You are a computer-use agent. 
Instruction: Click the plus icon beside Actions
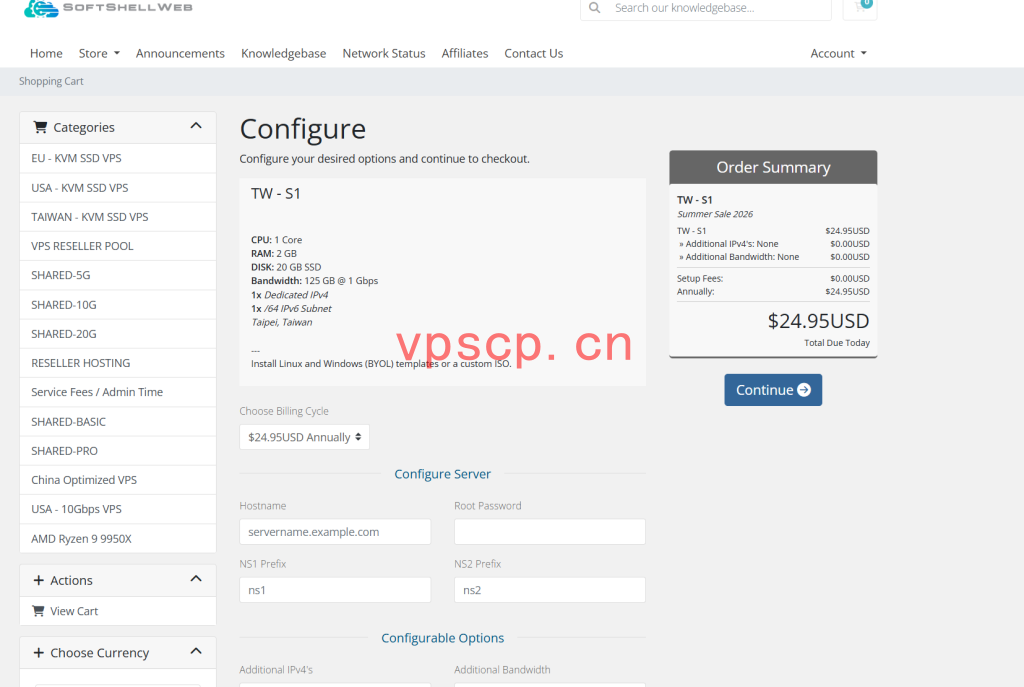point(39,580)
